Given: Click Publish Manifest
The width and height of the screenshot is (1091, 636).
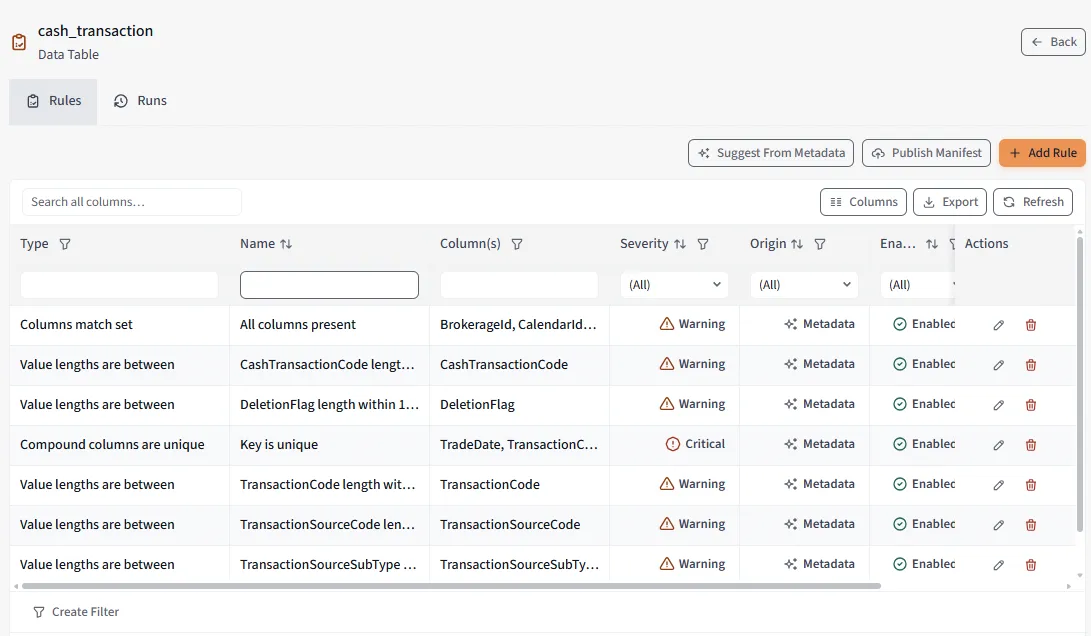Looking at the screenshot, I should tap(926, 153).
